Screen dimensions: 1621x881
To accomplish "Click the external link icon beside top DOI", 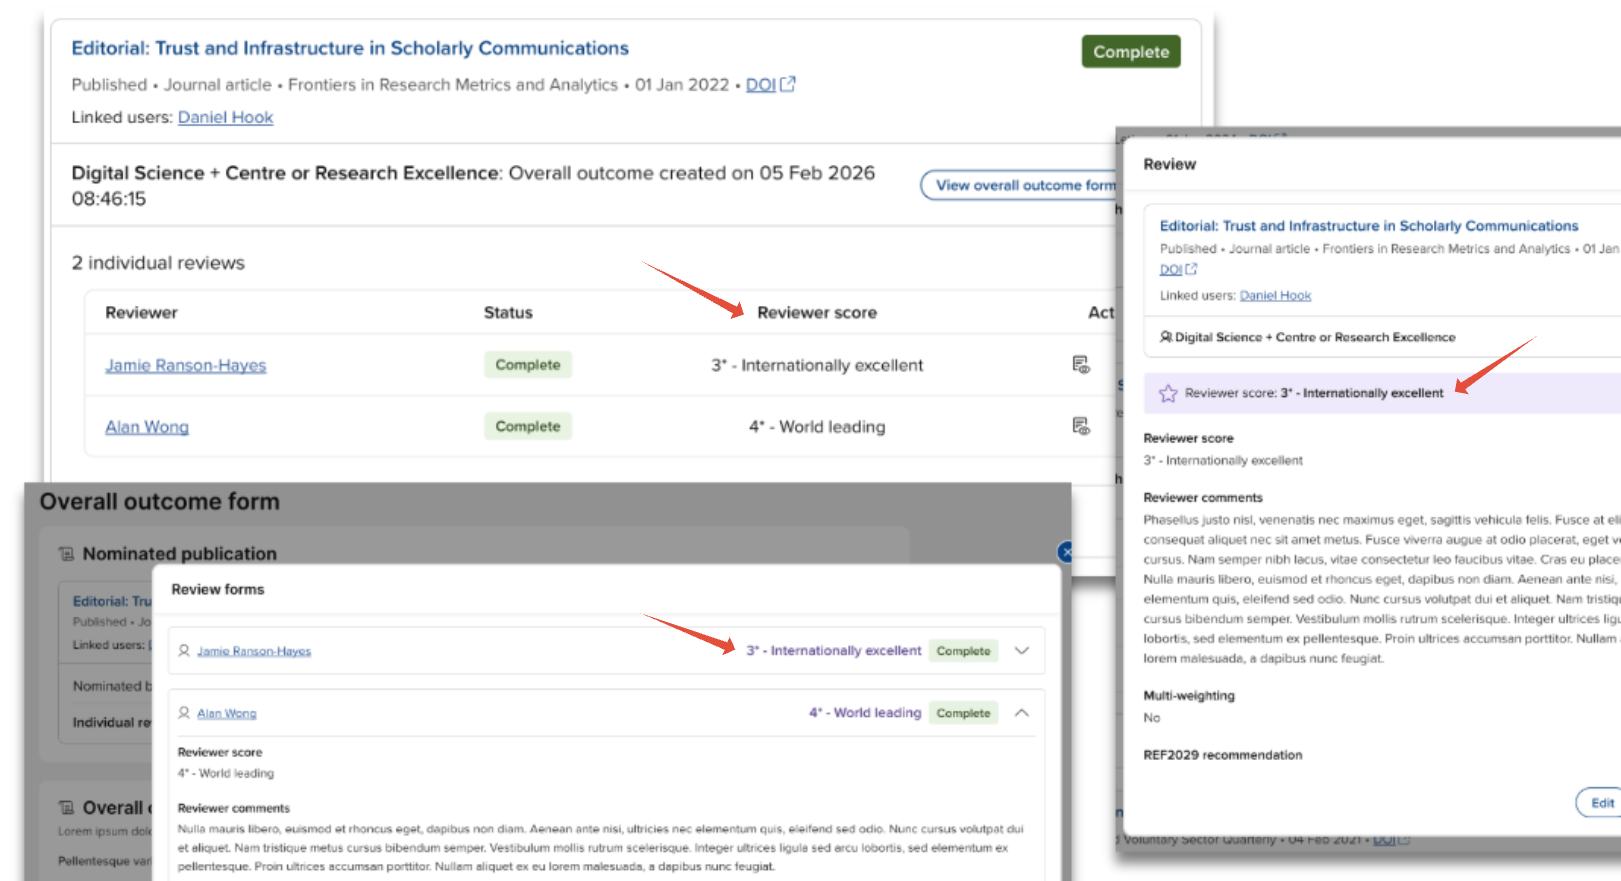I will [788, 85].
